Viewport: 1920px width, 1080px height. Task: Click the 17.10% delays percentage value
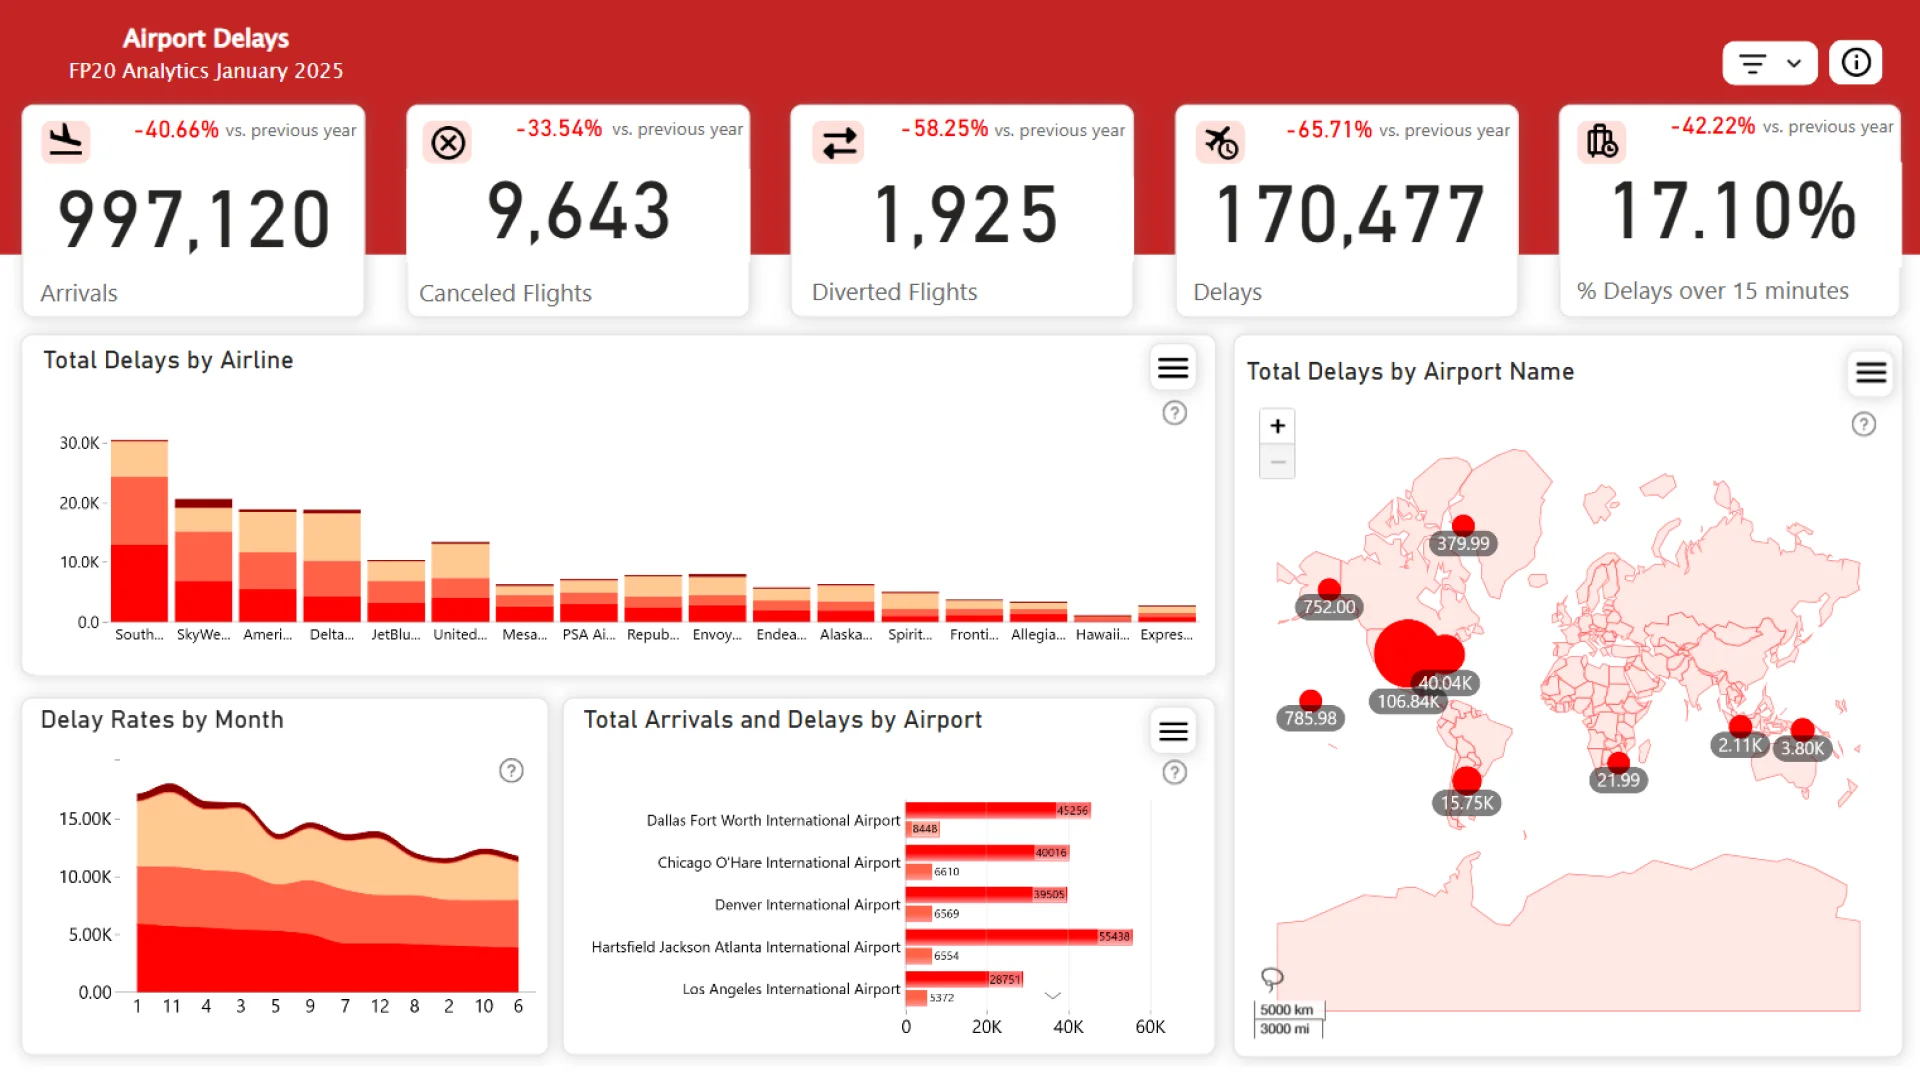1733,211
